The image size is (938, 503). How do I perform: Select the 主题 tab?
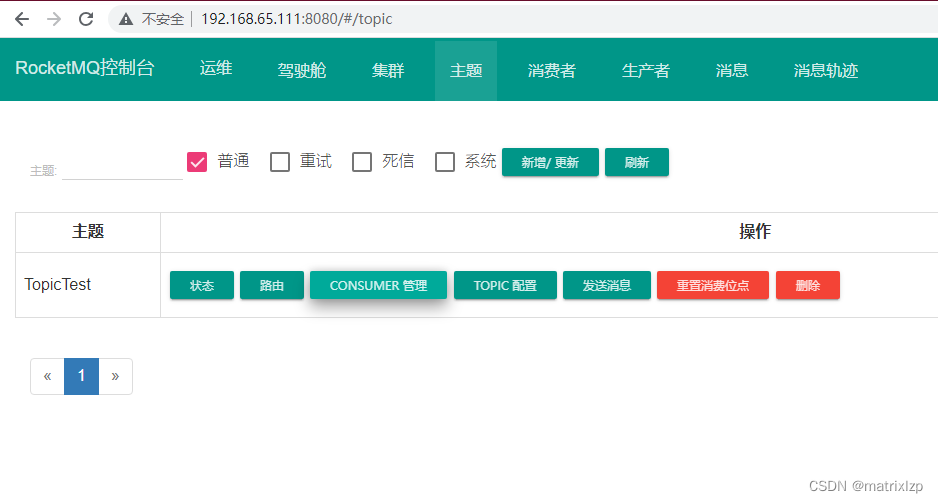tap(466, 71)
